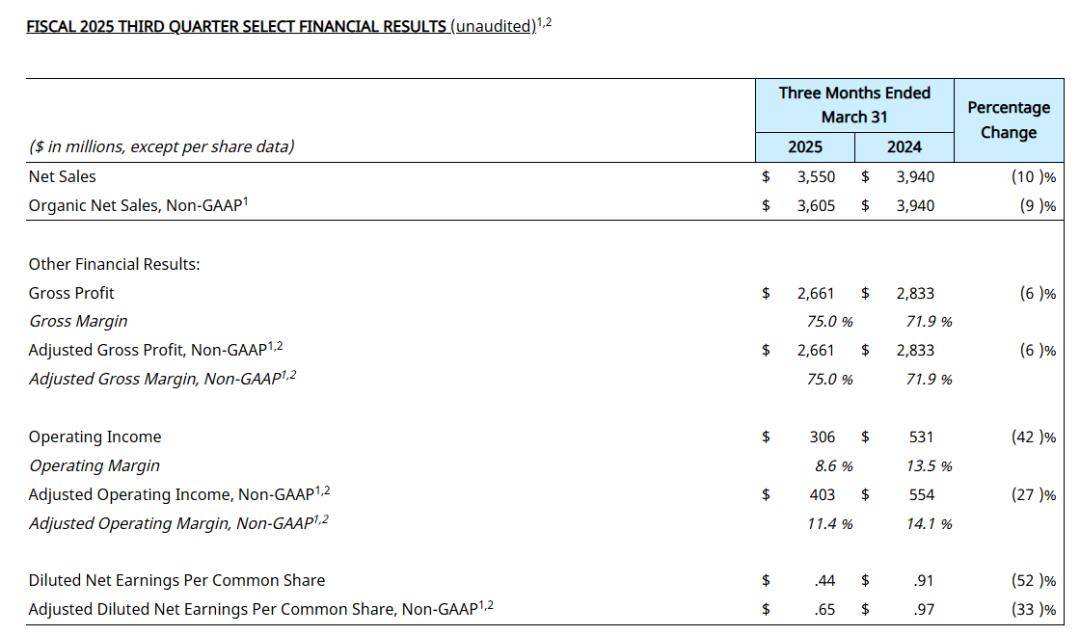
Task: Select the 3,550 Net Sales value
Action: click(x=816, y=177)
